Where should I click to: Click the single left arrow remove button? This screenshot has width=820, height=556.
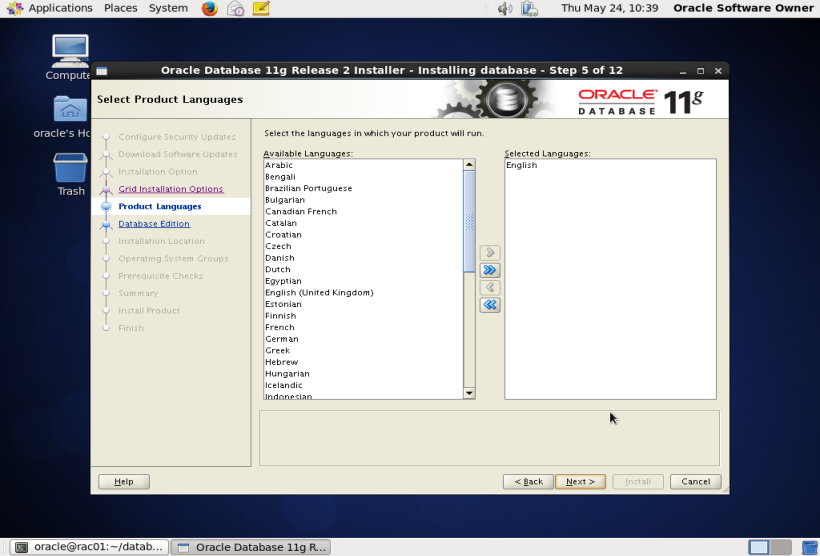[490, 287]
